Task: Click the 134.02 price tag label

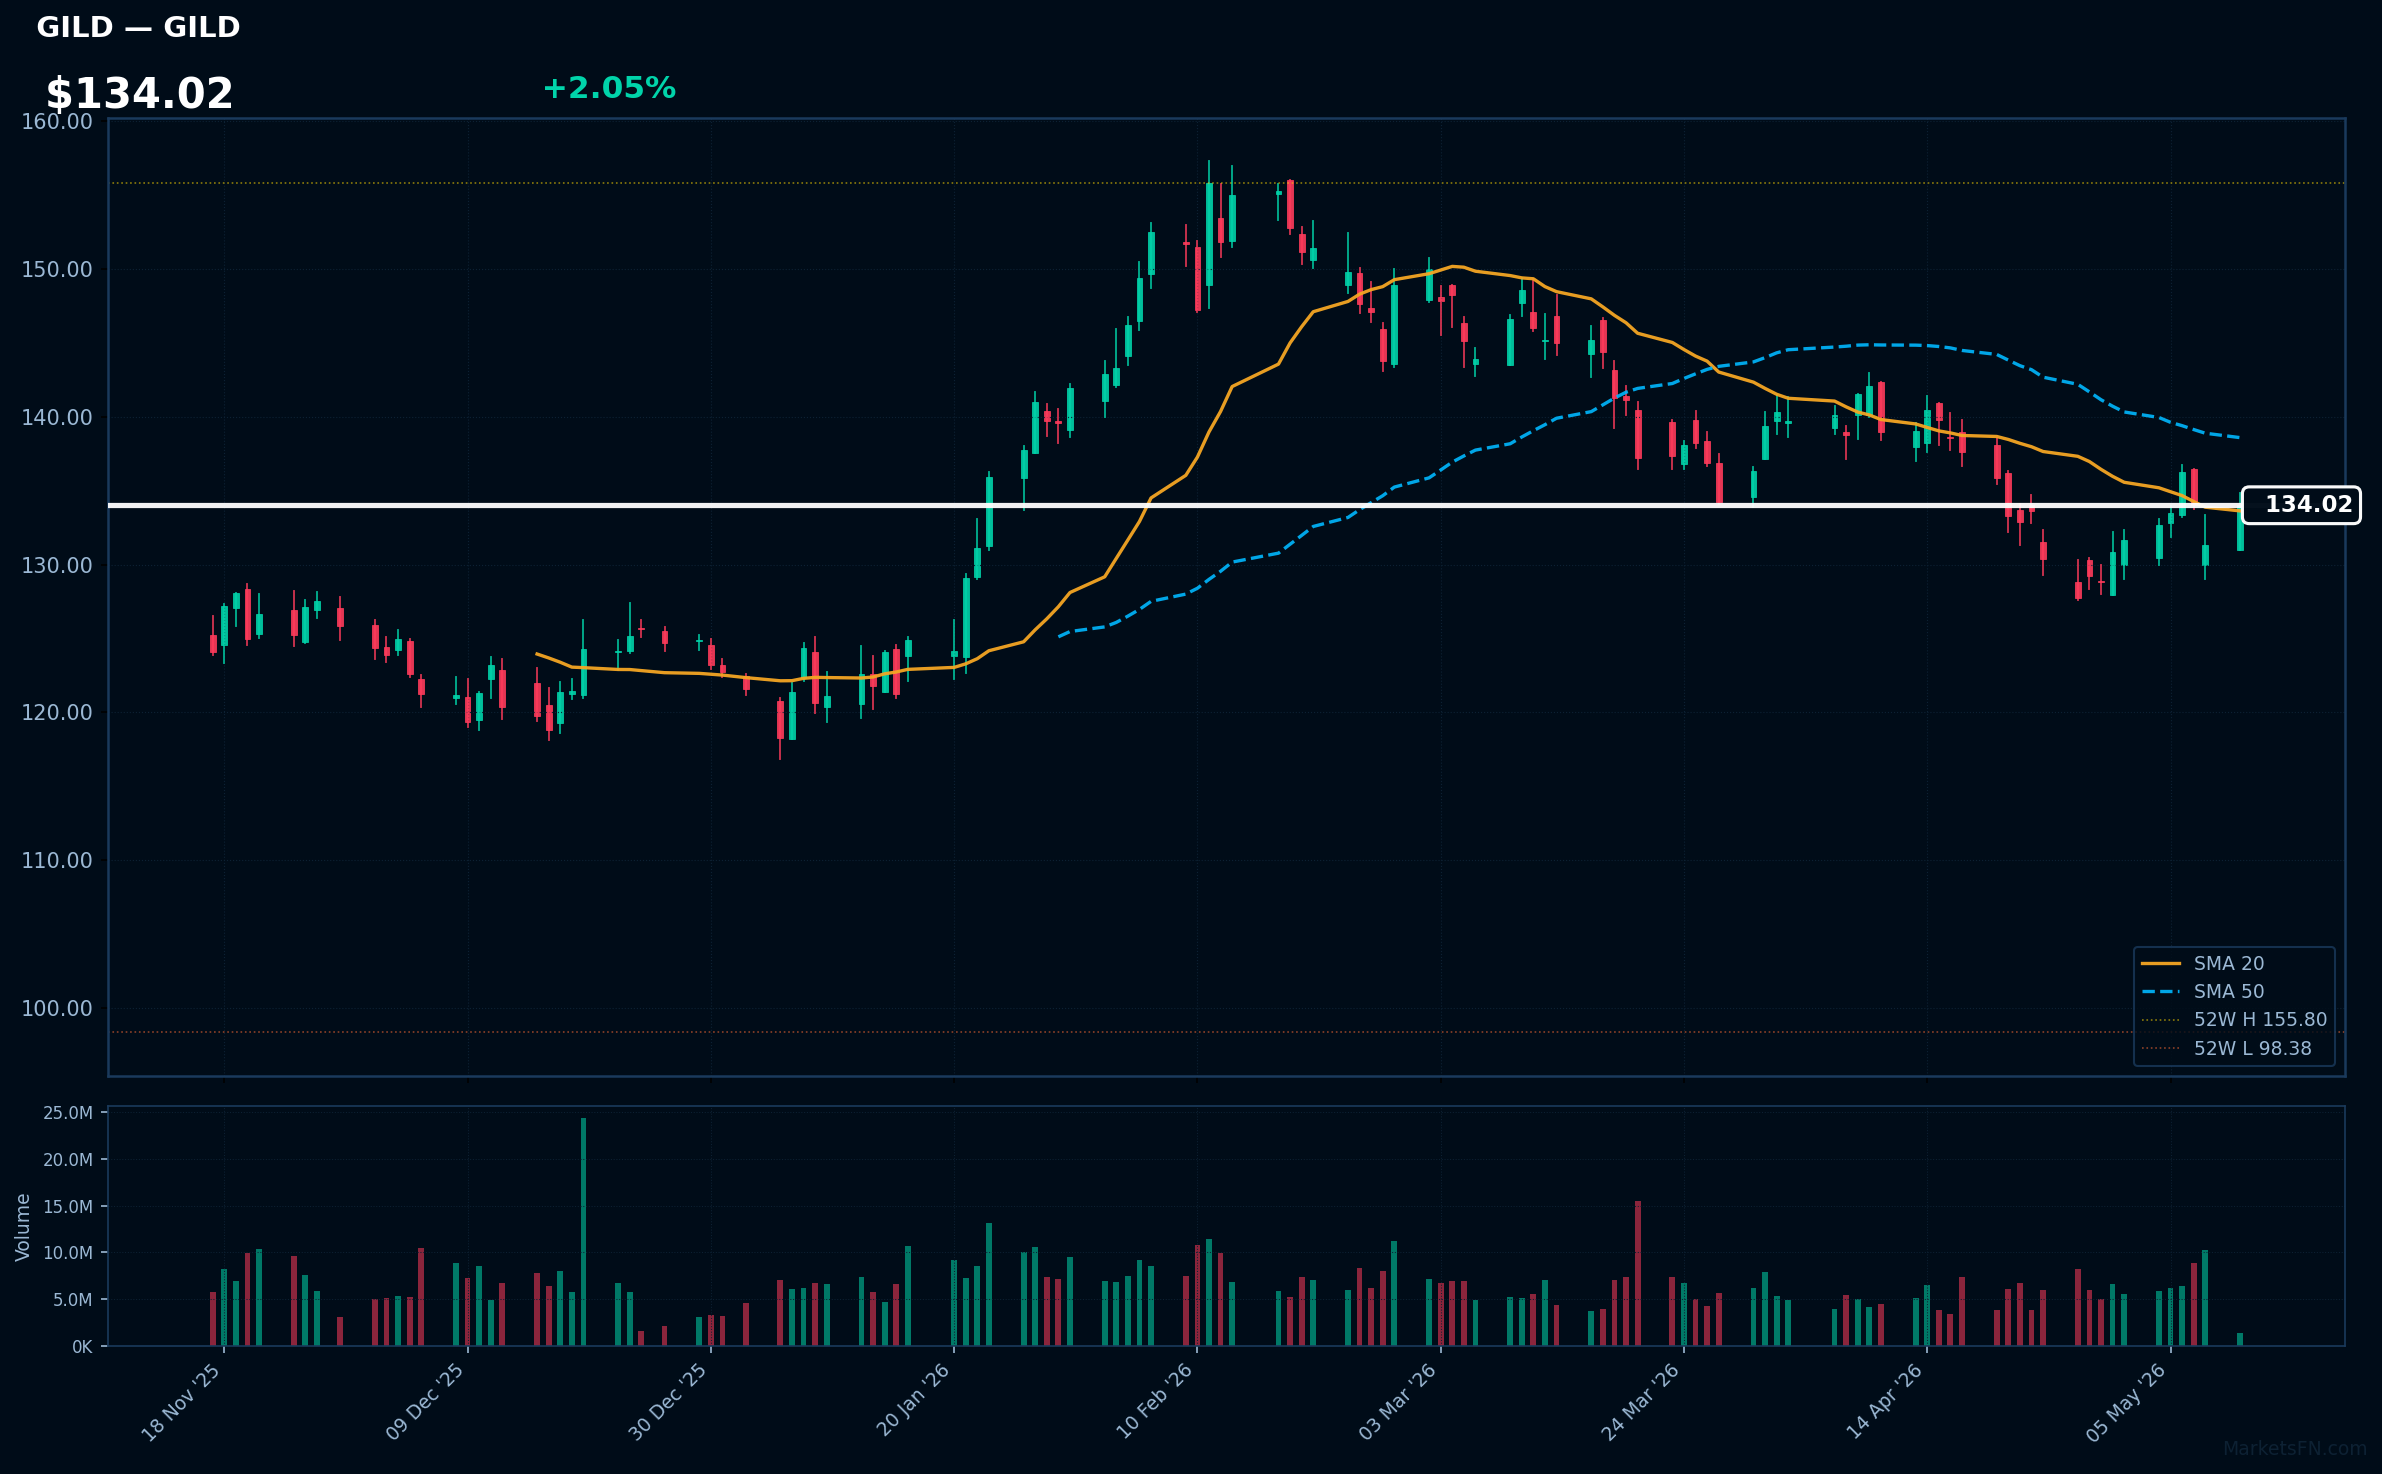Action: [x=2301, y=505]
